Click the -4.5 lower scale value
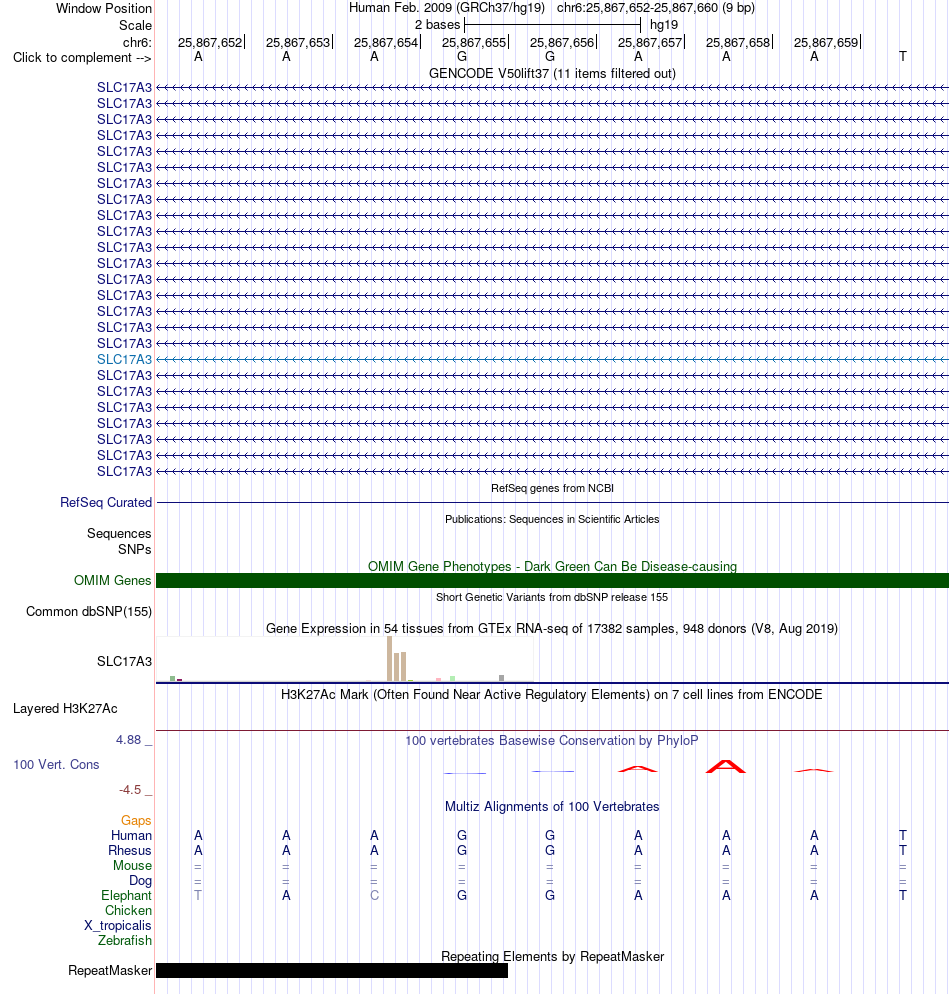Screen dimensions: 950x994 click(130, 790)
